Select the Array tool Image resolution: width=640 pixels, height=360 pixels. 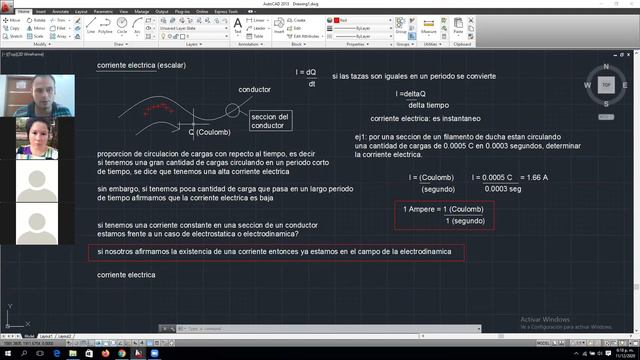[x=58, y=36]
